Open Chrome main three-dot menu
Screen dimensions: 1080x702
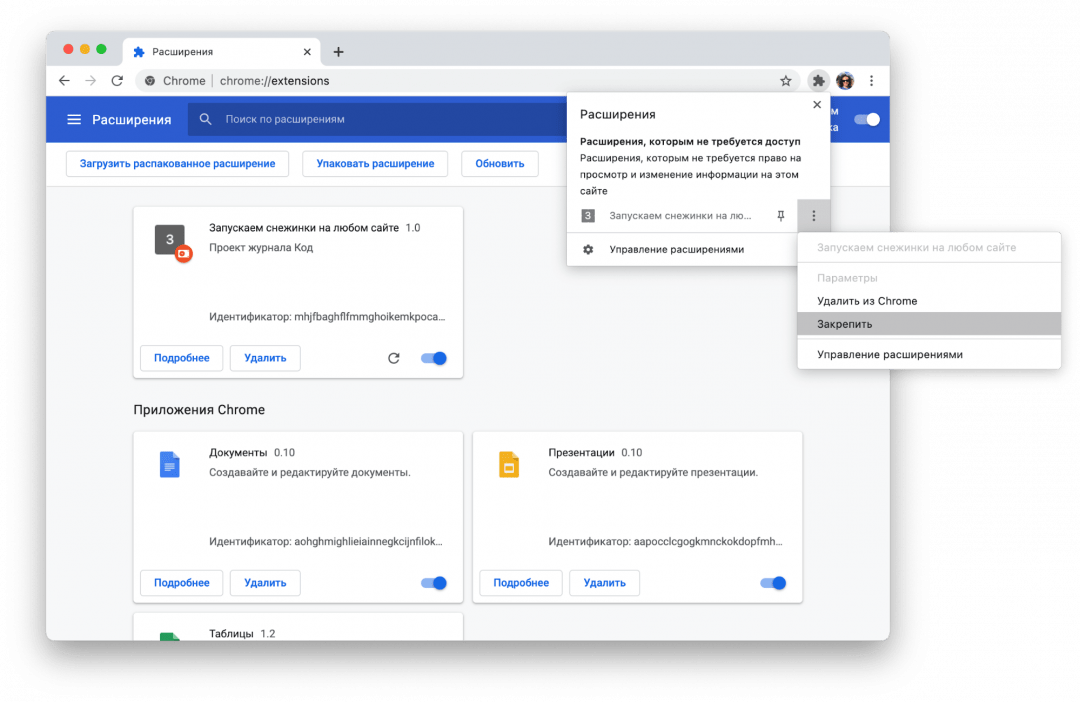click(872, 81)
